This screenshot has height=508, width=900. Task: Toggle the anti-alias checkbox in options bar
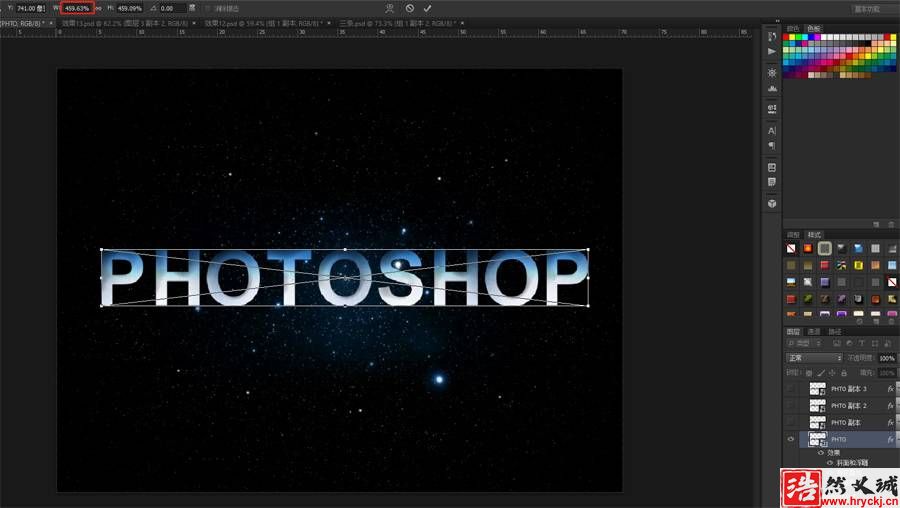(x=208, y=8)
